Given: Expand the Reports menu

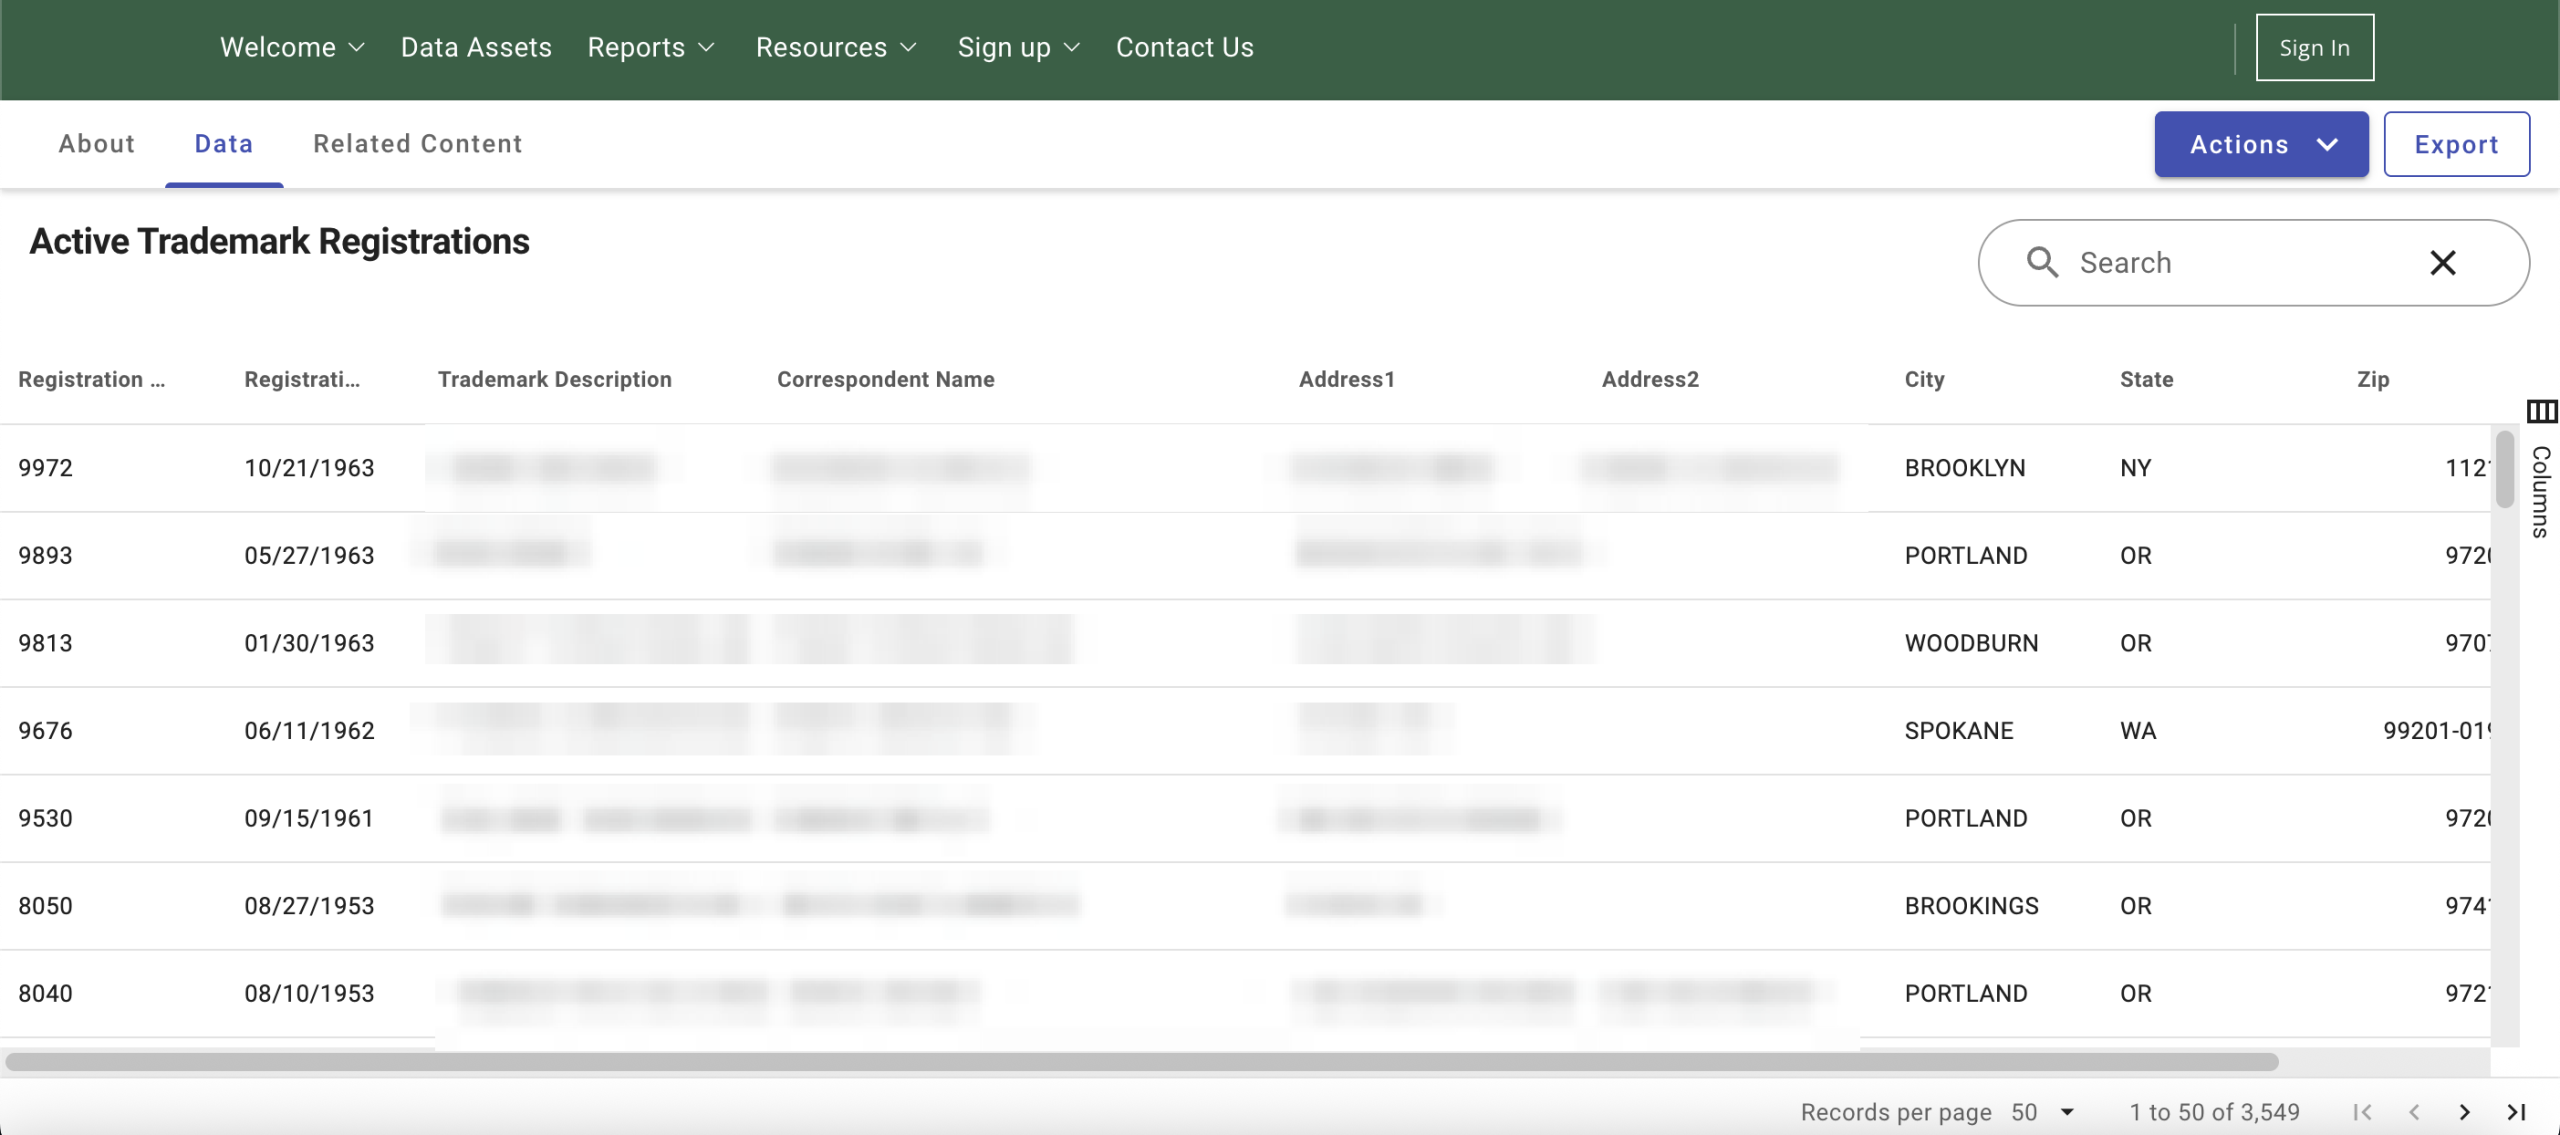Looking at the screenshot, I should pyautogui.click(x=651, y=47).
